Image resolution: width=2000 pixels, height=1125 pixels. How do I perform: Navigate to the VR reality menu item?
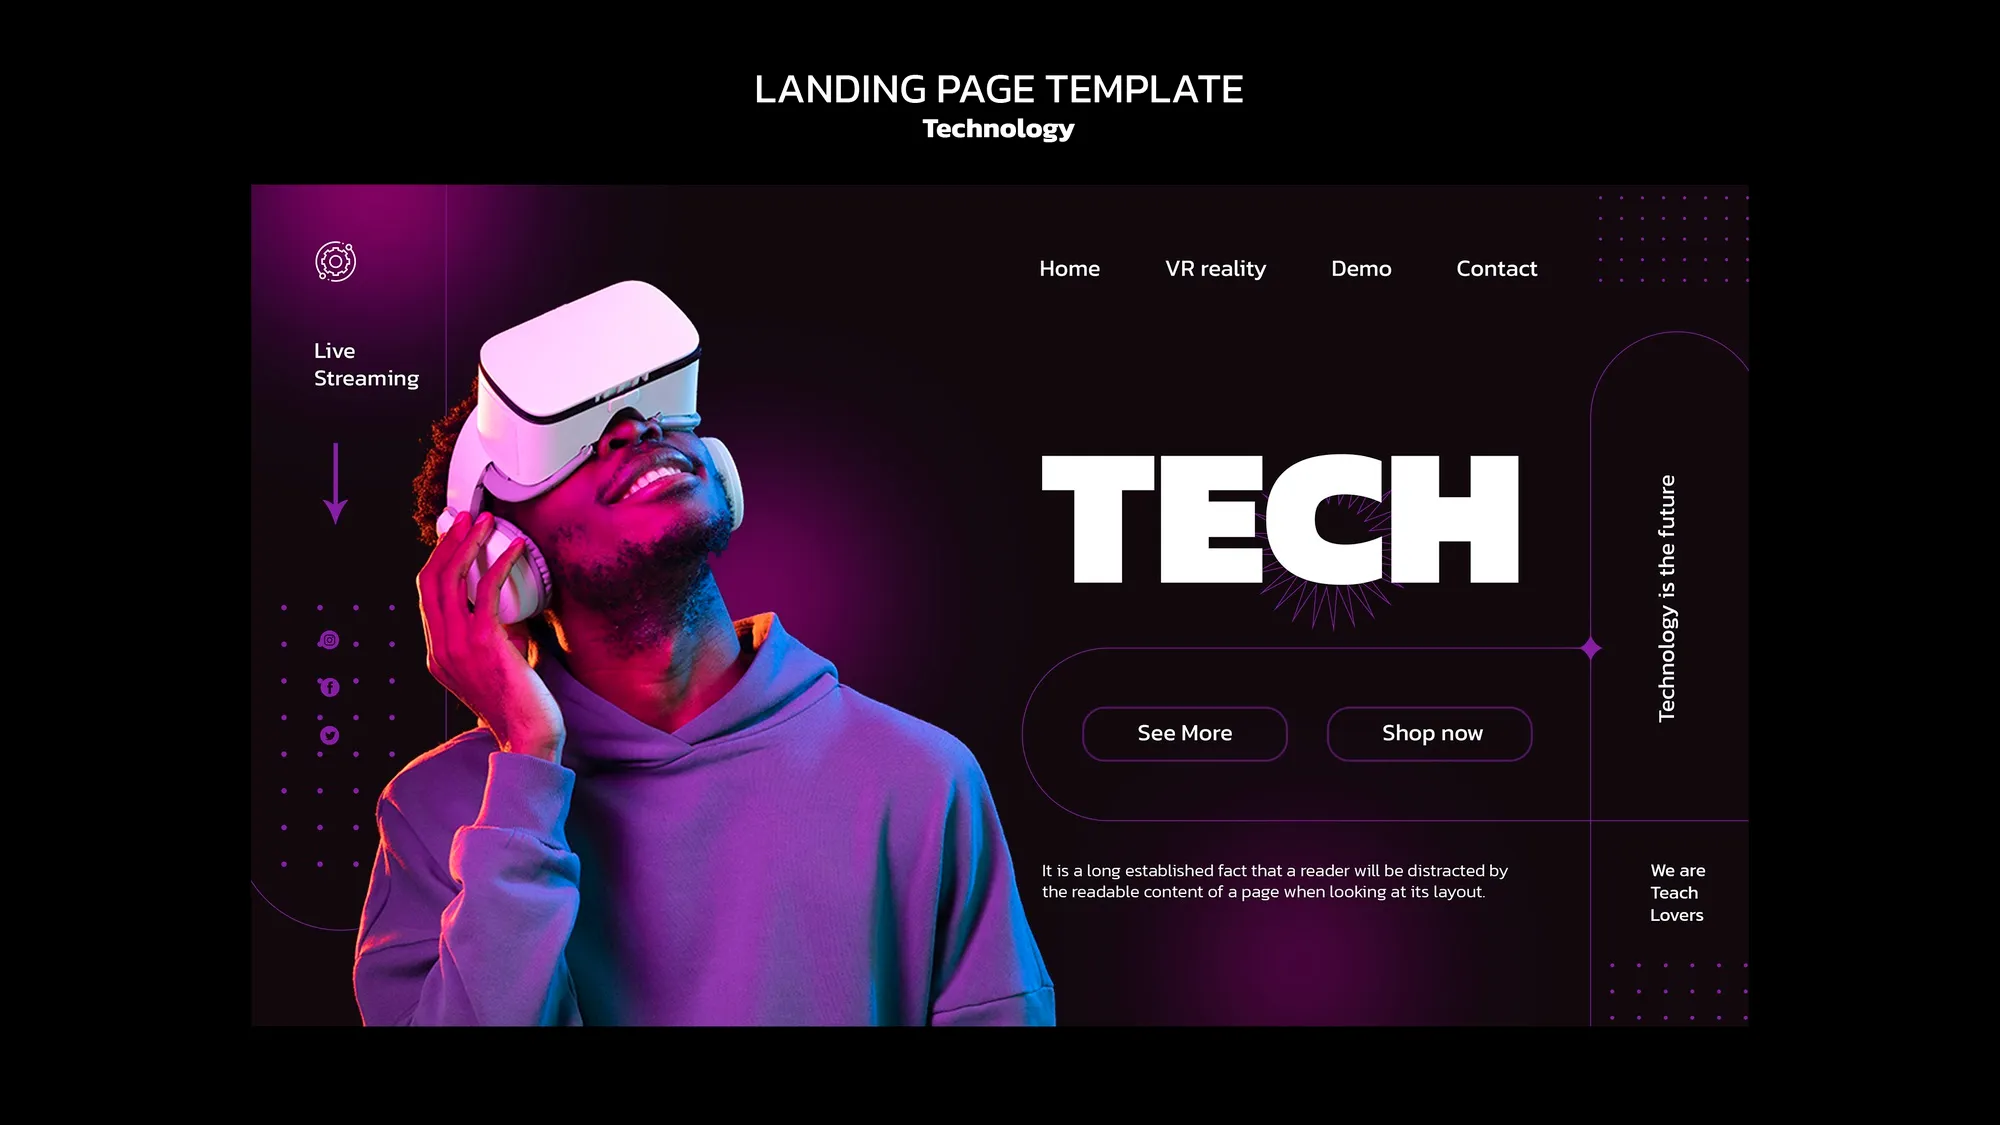[x=1216, y=268]
